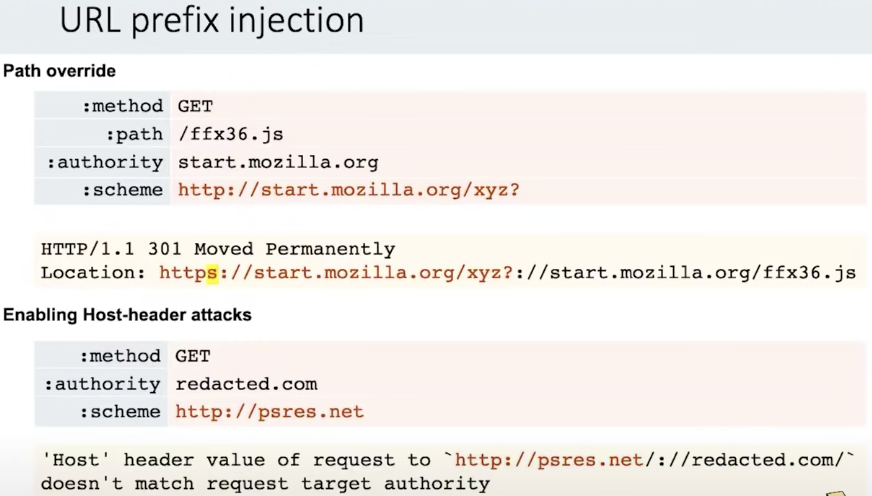The width and height of the screenshot is (872, 496).
Task: Click the yellow icon in bottom-right corner
Action: pyautogui.click(x=838, y=491)
